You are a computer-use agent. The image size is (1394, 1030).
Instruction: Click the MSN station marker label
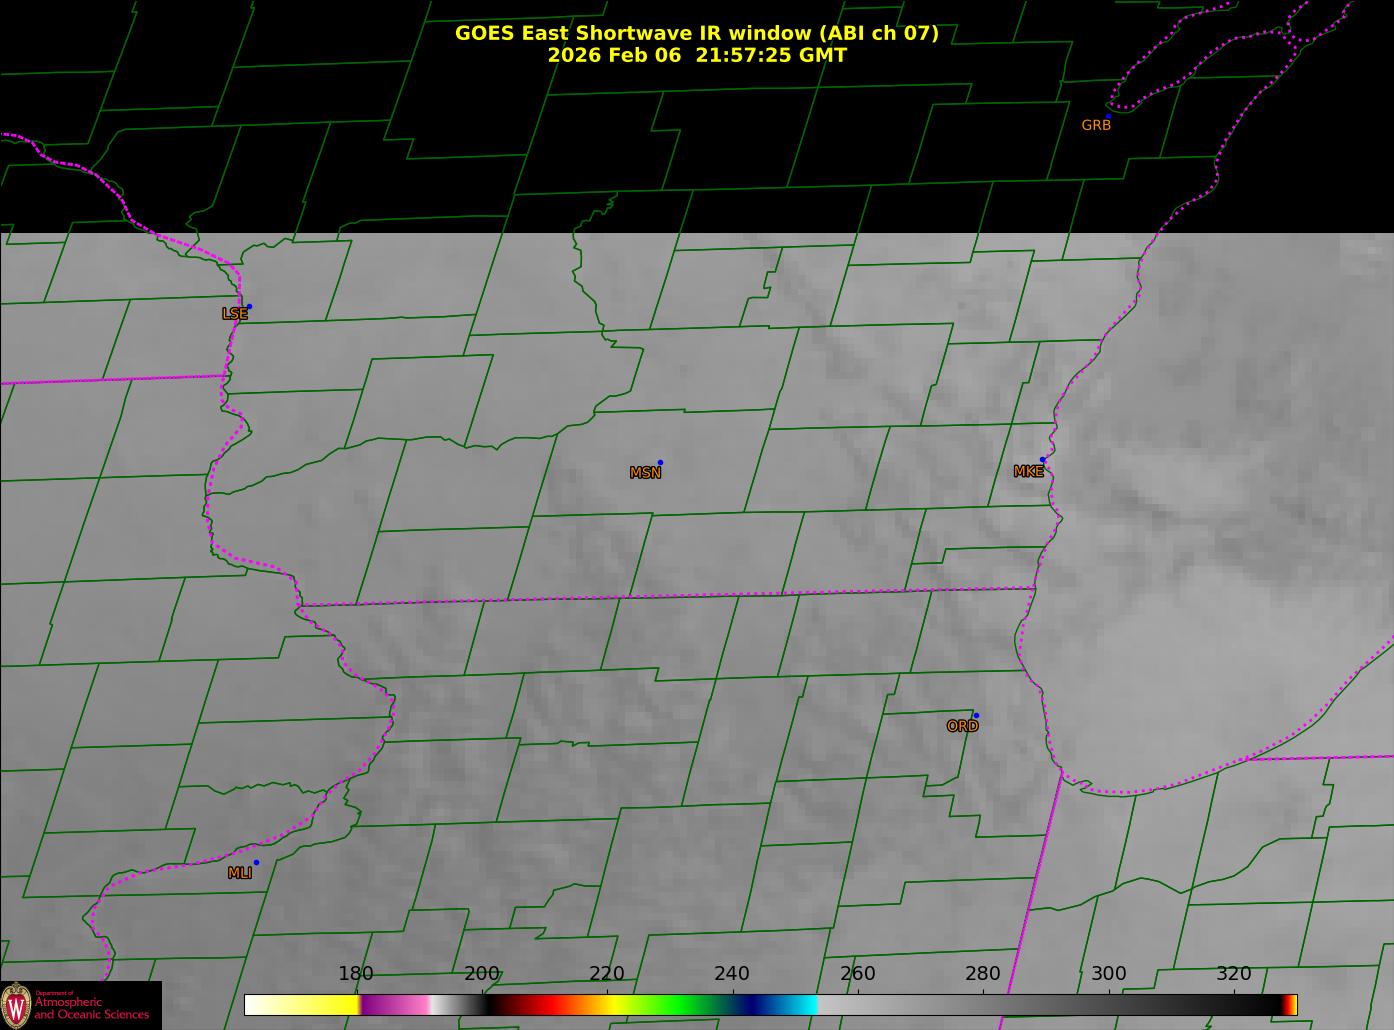click(x=645, y=473)
